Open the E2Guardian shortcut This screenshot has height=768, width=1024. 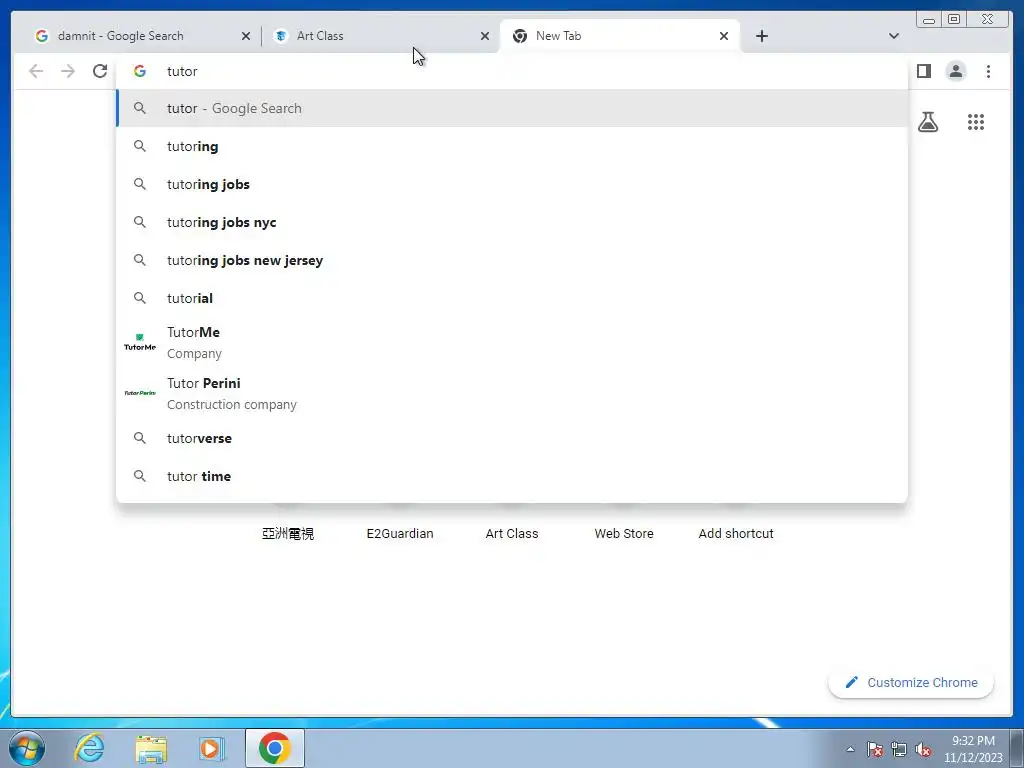400,534
